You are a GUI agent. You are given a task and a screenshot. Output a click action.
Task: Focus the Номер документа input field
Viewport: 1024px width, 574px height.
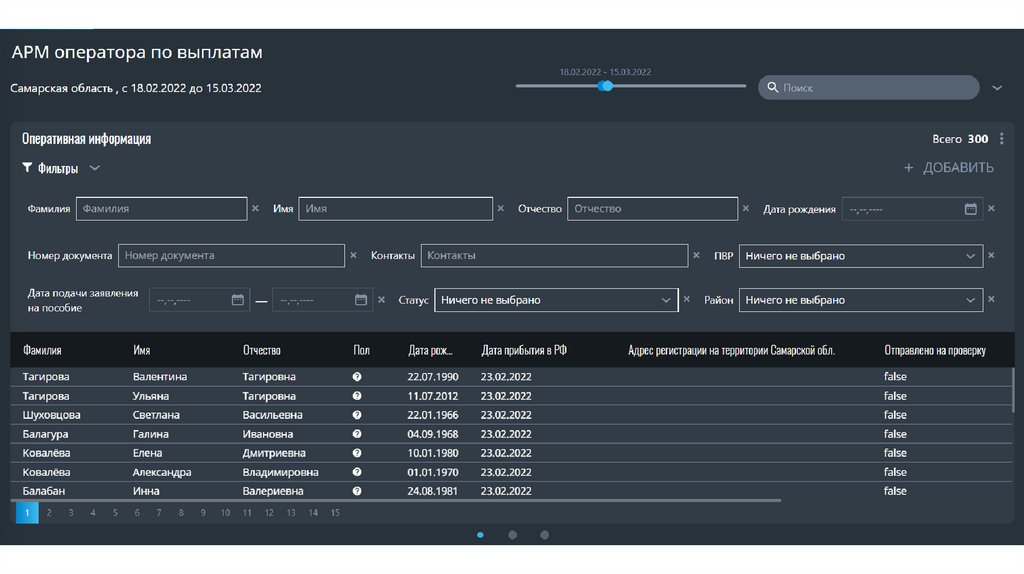point(231,256)
